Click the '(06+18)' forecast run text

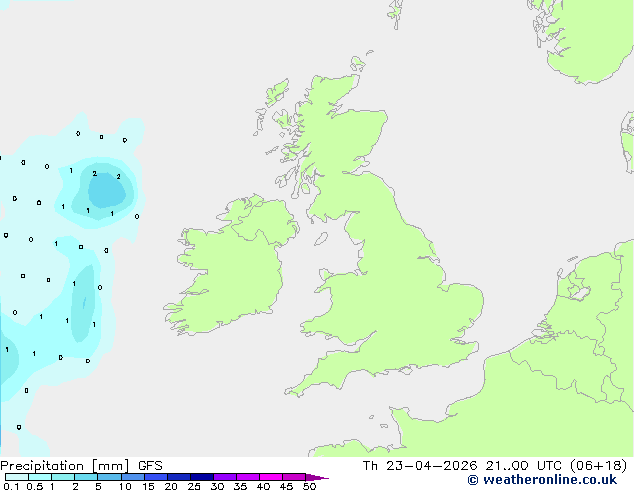[598, 466]
